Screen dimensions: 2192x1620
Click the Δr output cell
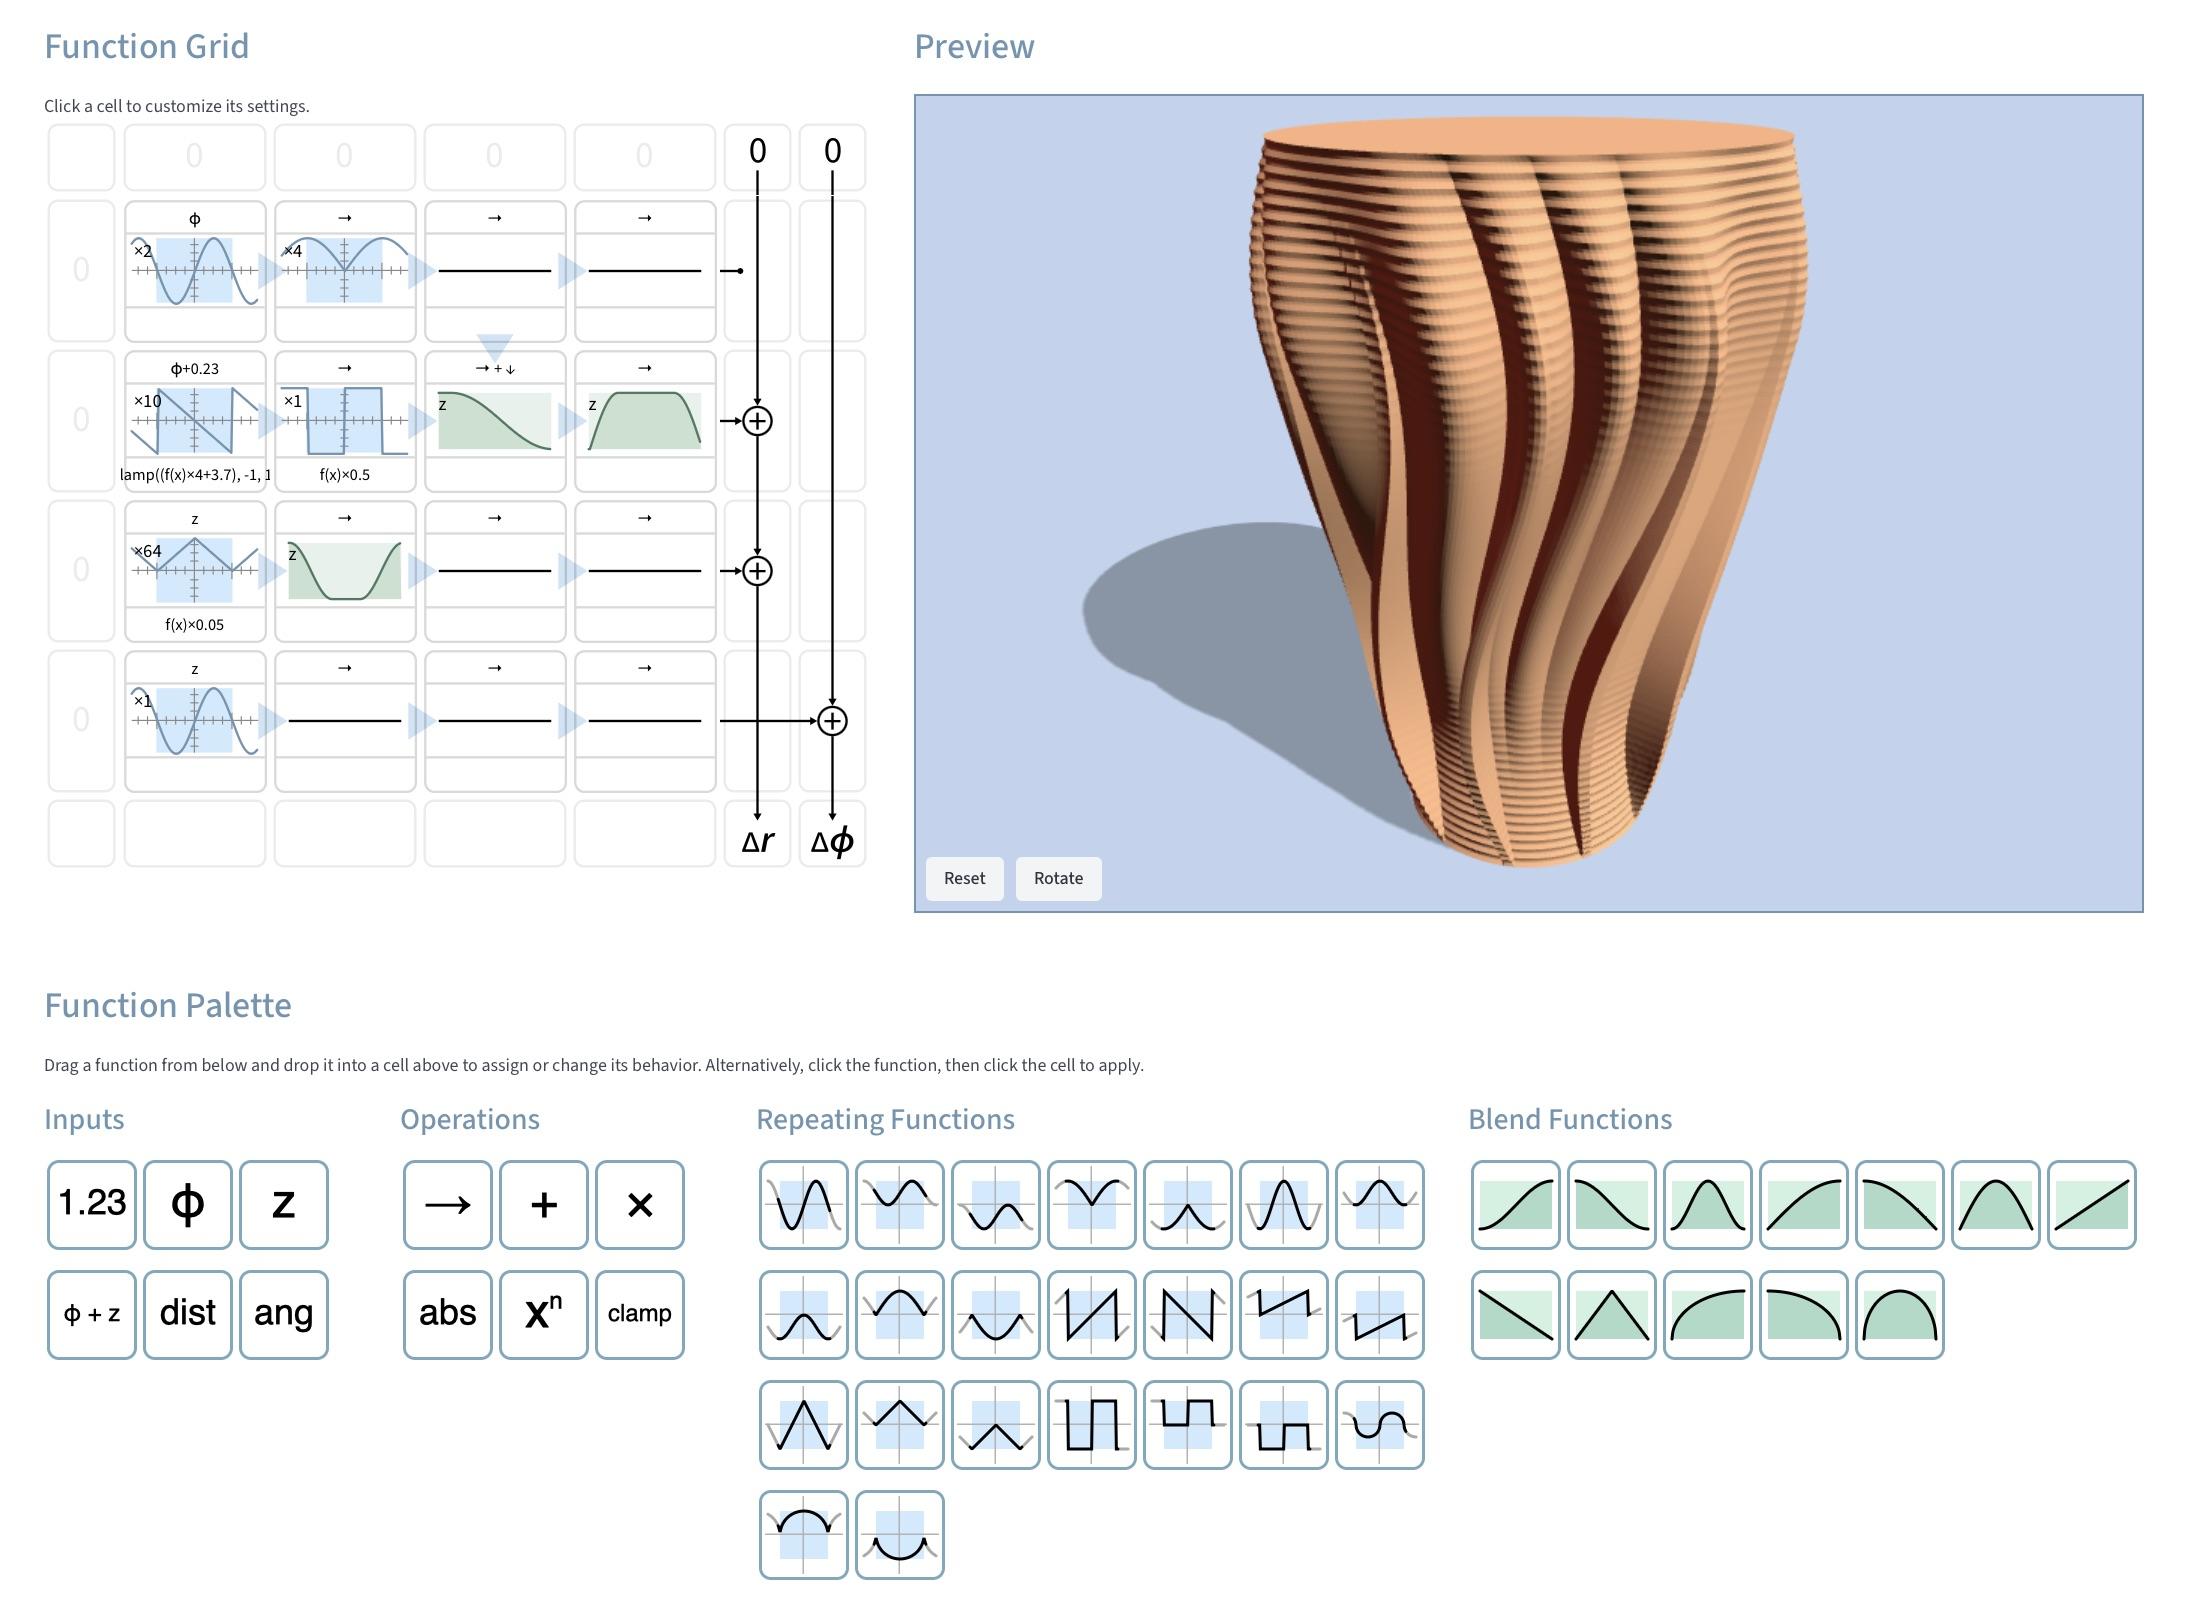pos(757,833)
